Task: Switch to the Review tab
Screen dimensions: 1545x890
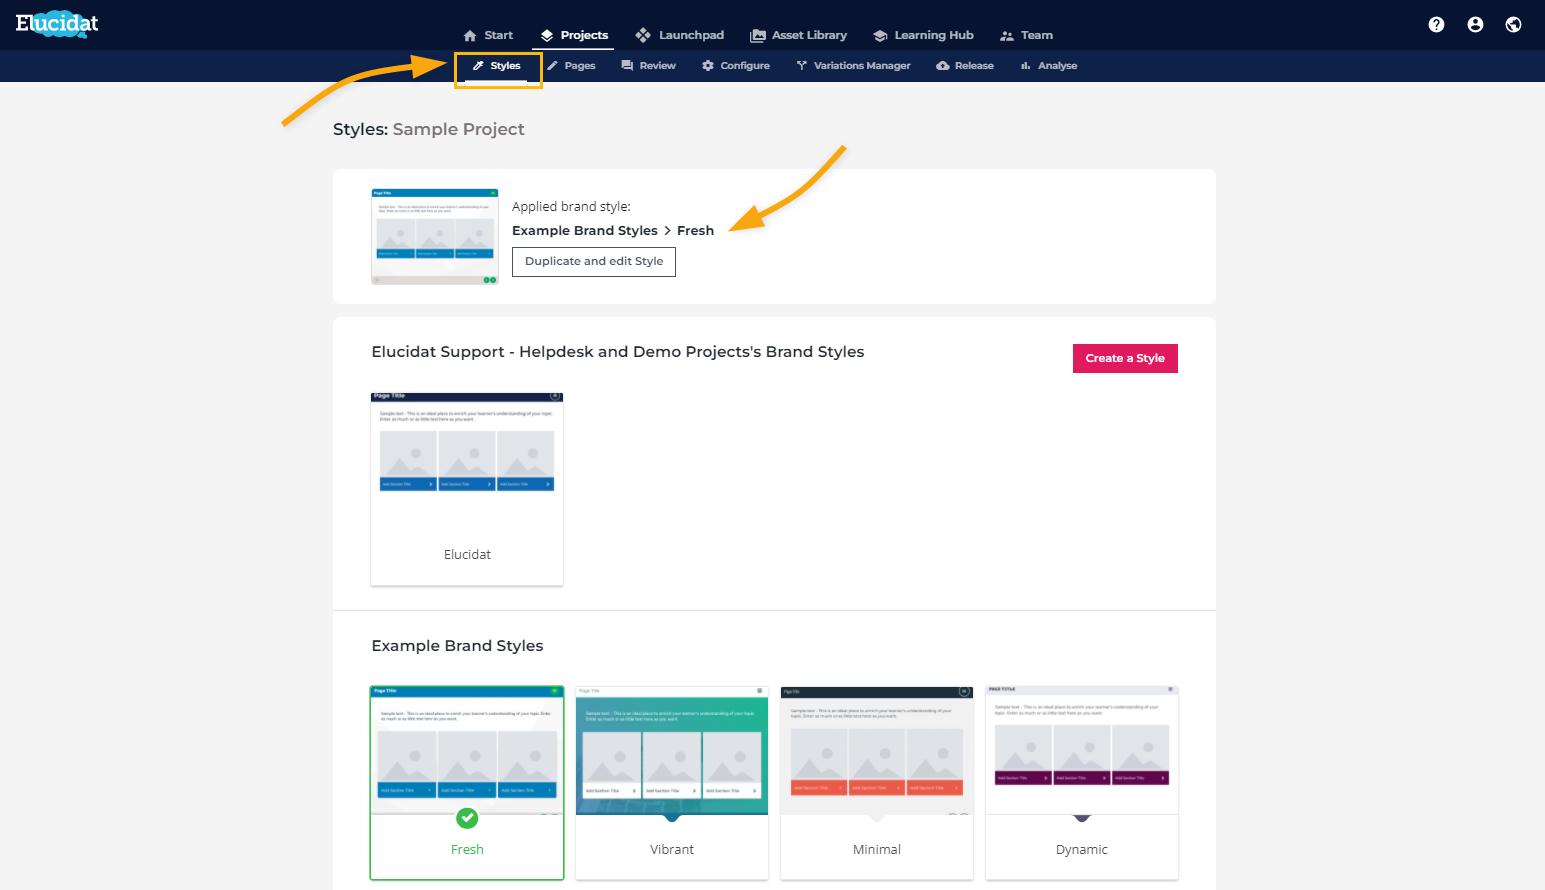Action: [648, 66]
